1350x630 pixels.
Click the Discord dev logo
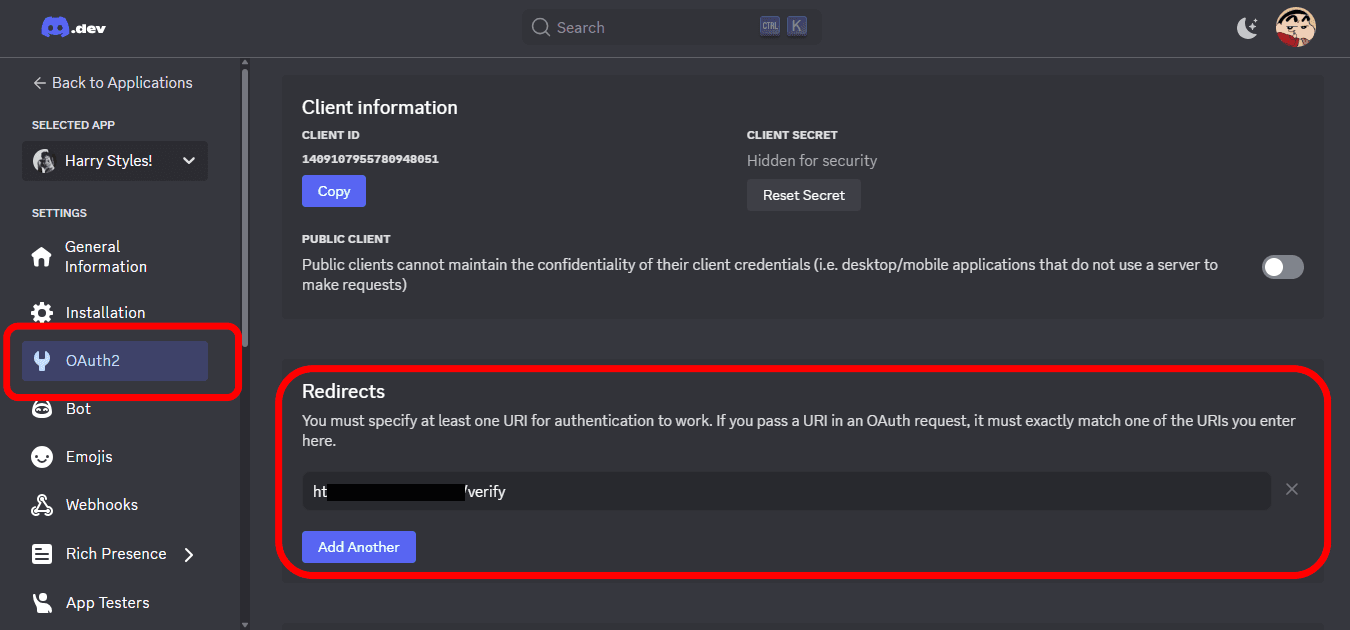click(73, 28)
